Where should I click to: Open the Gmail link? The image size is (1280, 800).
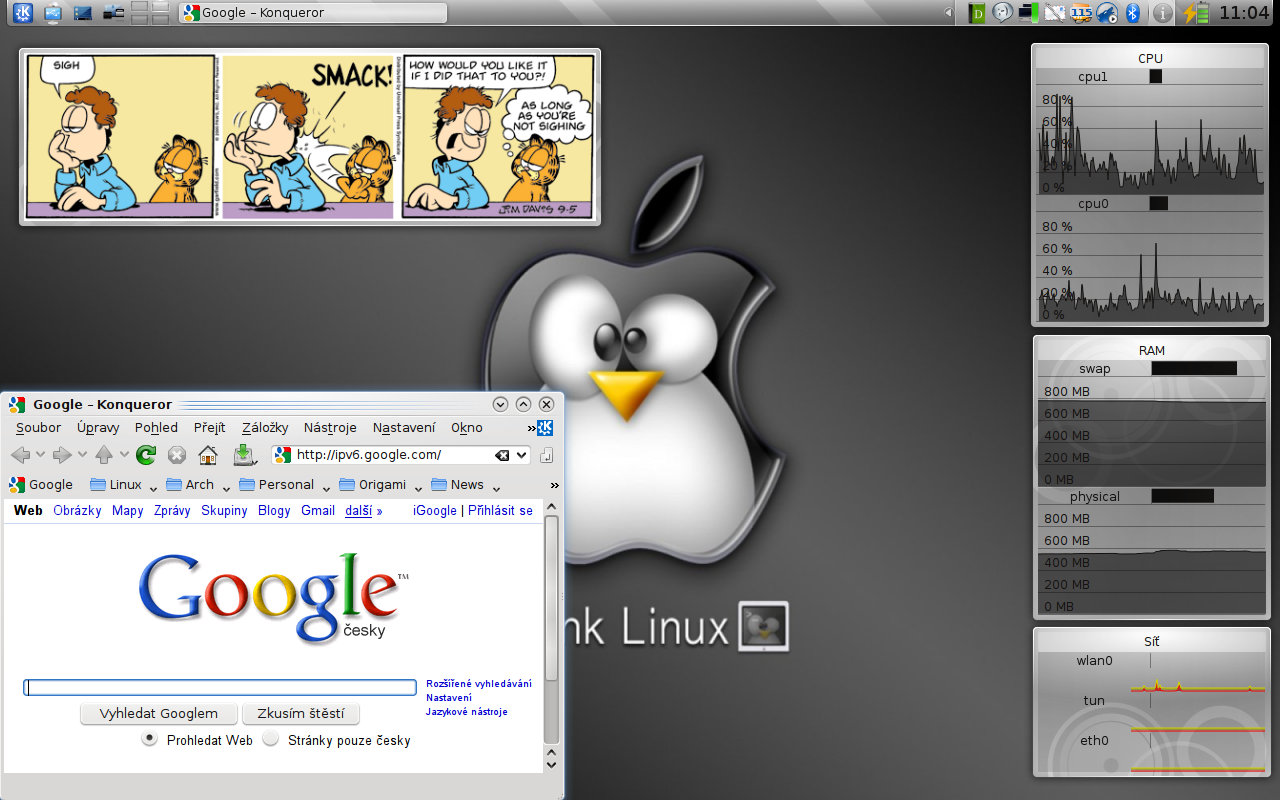[x=318, y=510]
